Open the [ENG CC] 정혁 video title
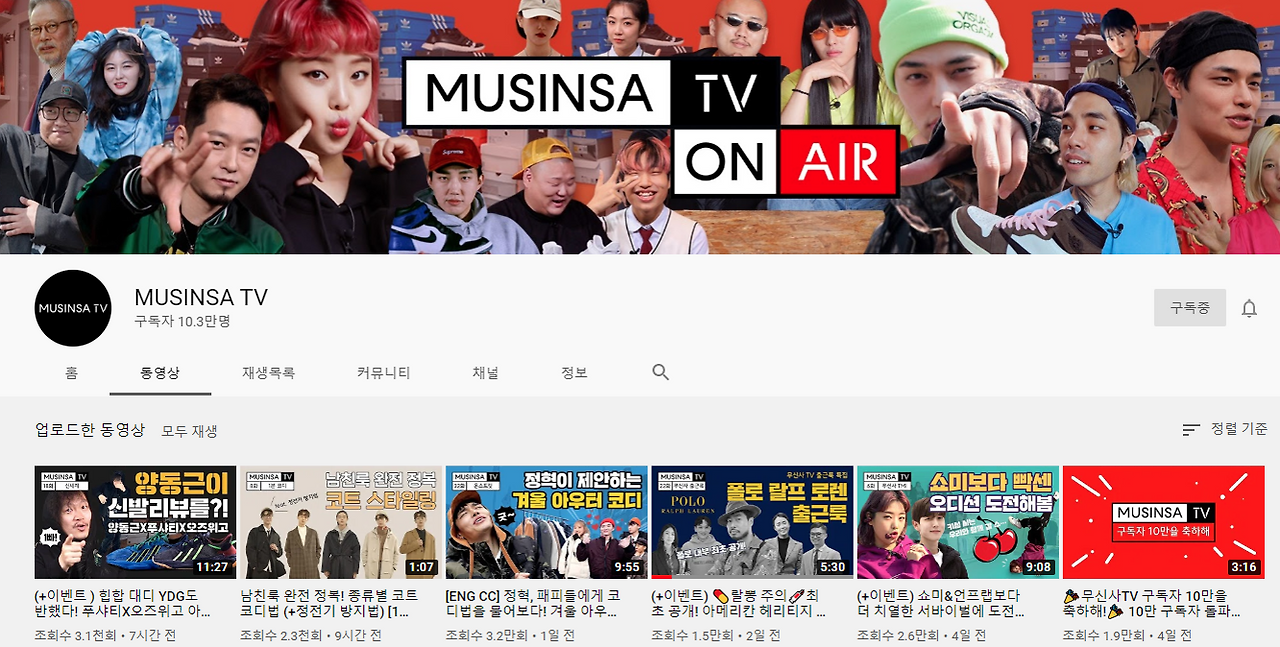Image resolution: width=1280 pixels, height=647 pixels. tap(534, 603)
